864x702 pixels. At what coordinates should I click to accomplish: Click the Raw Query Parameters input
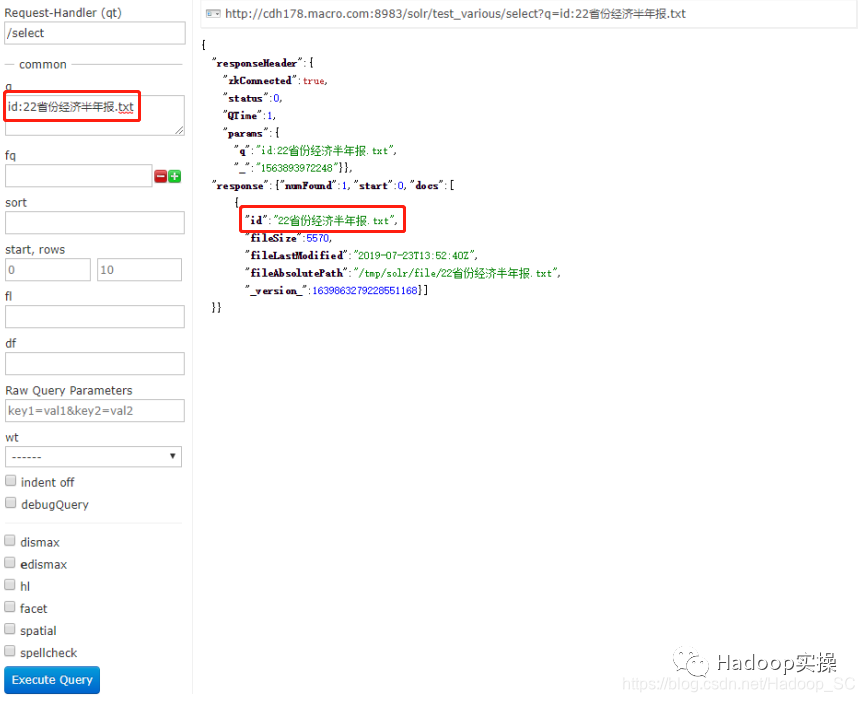(95, 411)
